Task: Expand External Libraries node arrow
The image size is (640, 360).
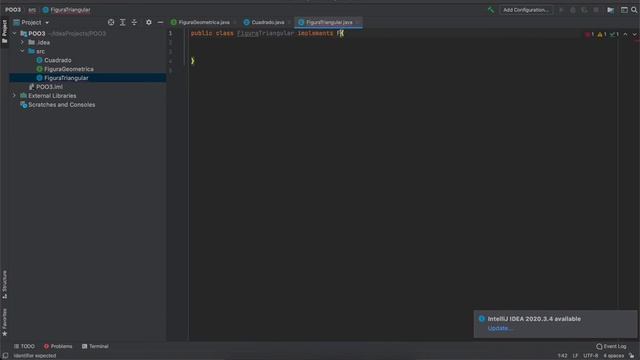Action: pos(15,96)
